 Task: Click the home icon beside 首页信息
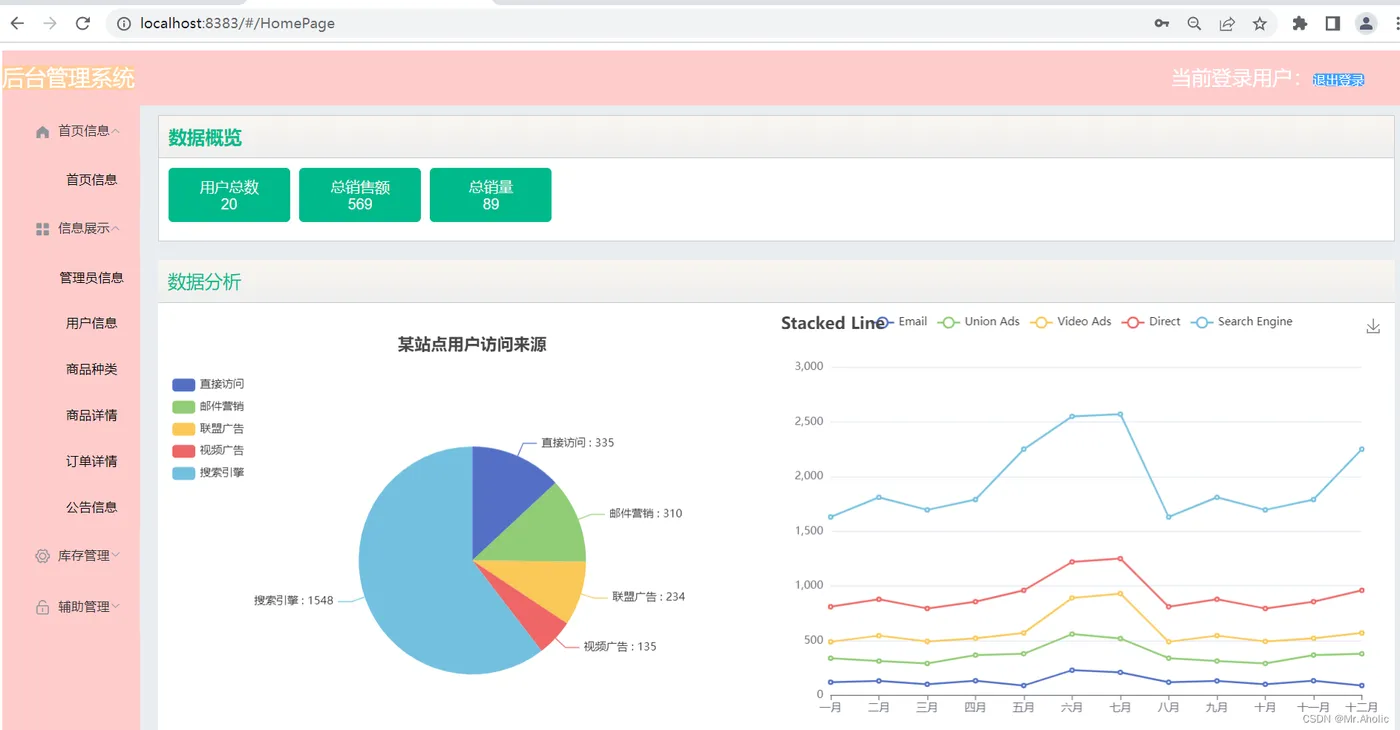(42, 131)
